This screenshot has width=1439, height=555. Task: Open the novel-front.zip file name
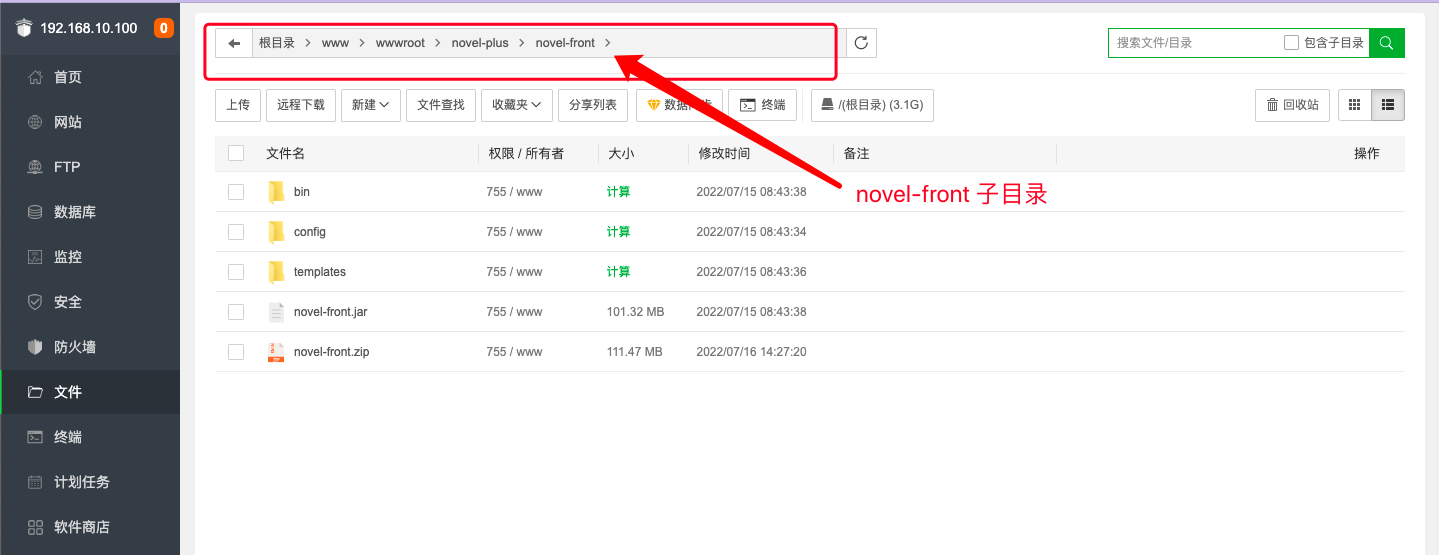331,352
